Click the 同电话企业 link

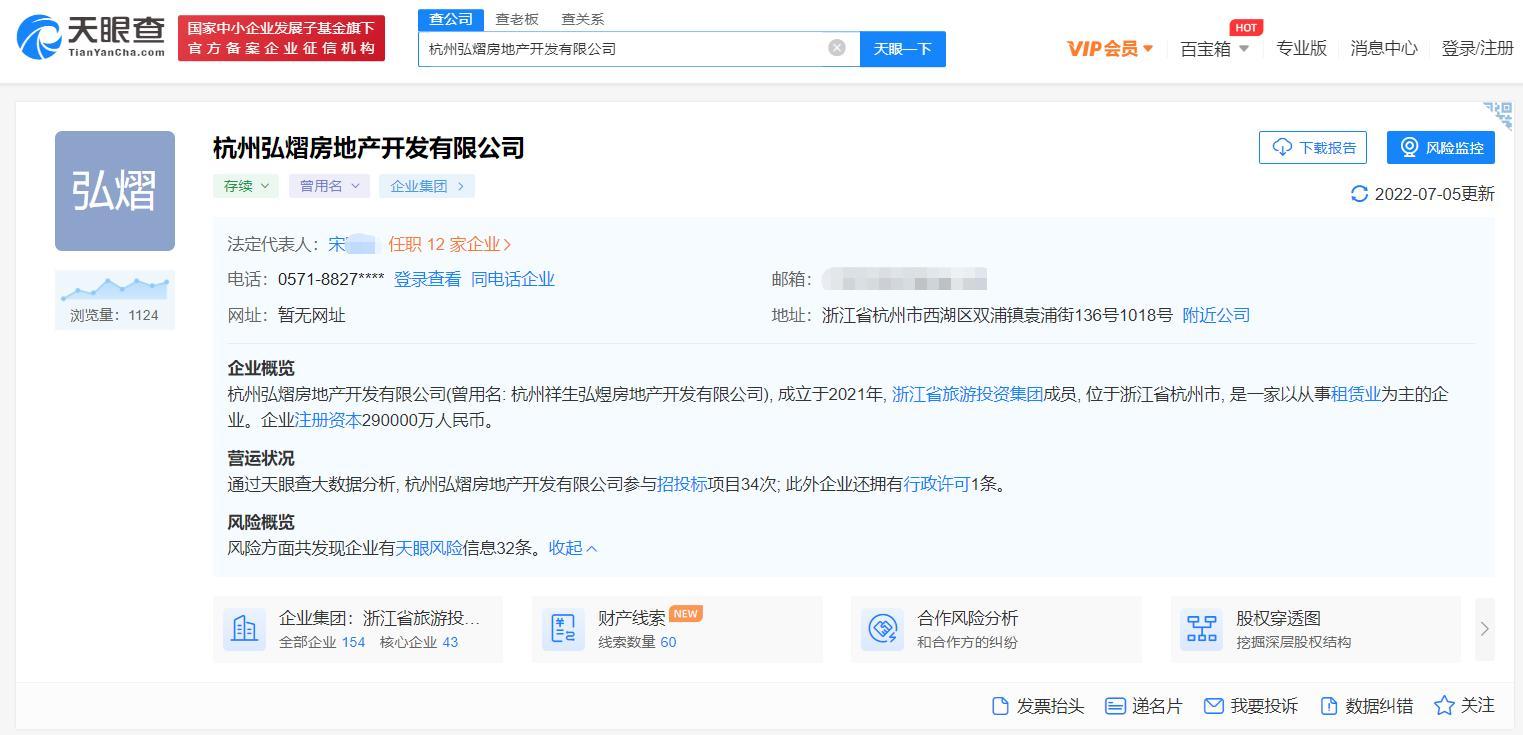[x=513, y=279]
